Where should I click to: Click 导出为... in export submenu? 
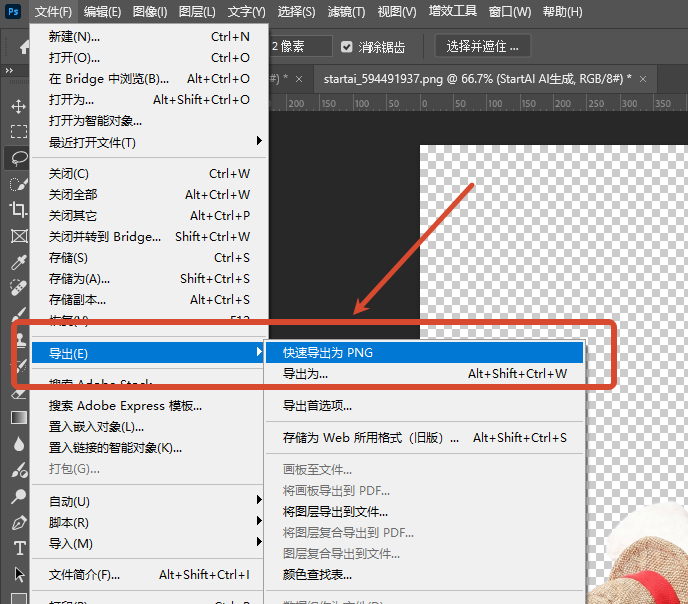[x=424, y=374]
